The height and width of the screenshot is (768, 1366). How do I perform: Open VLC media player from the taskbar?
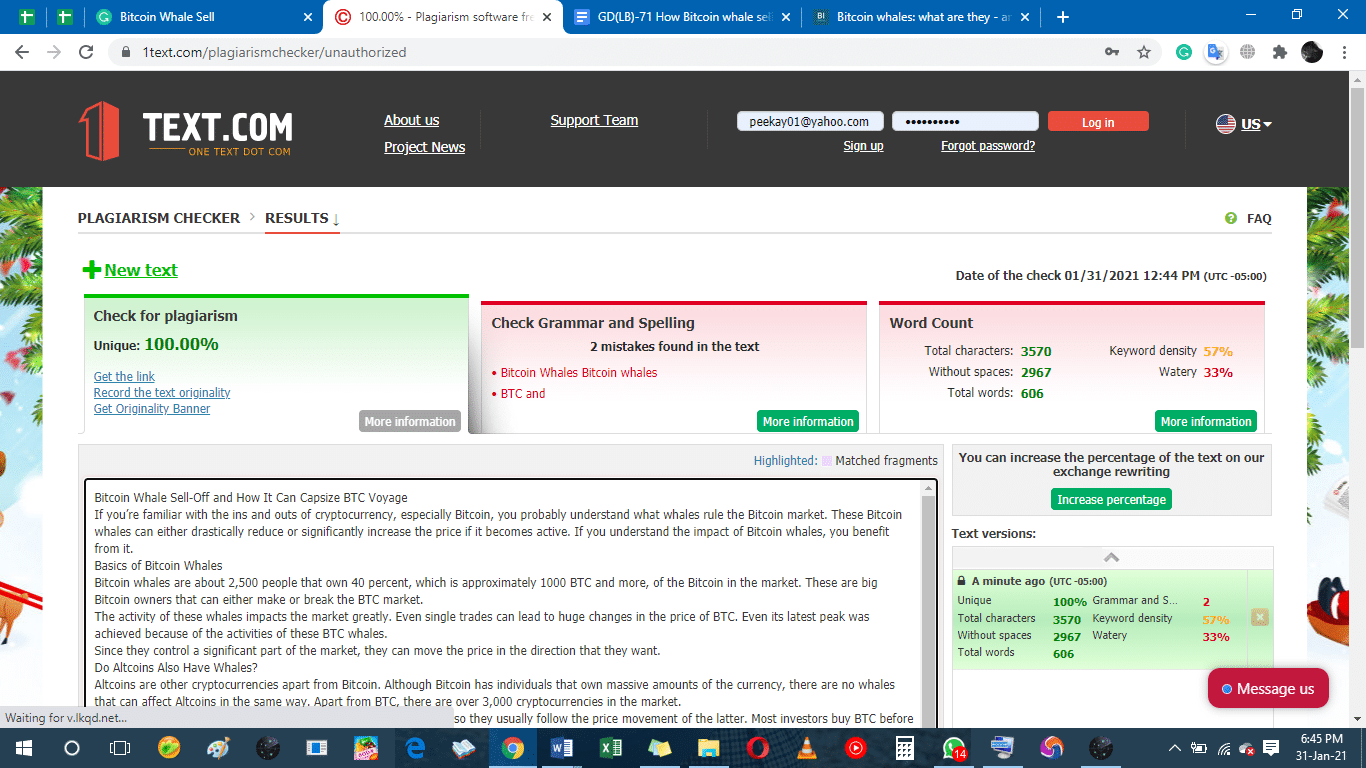pos(806,747)
